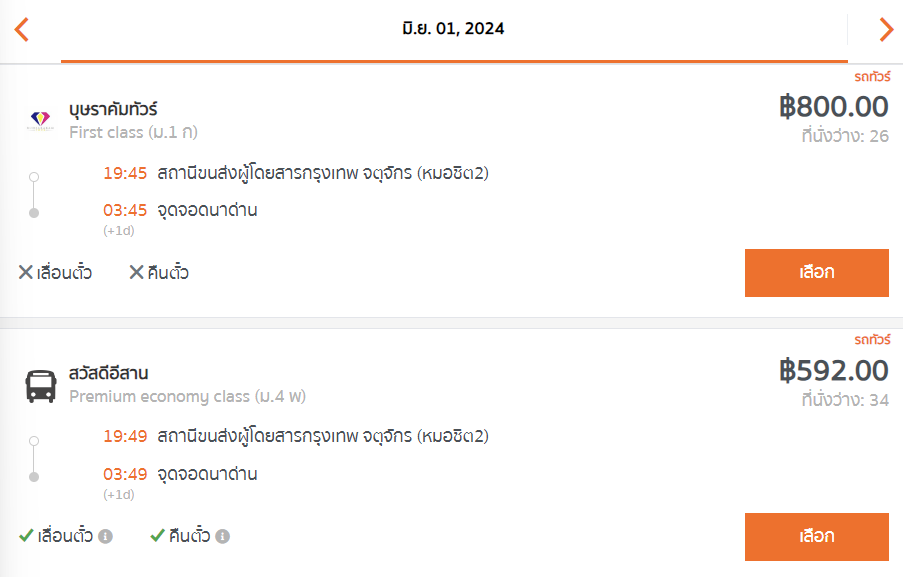Open บุษราคัมทัวร์ operator name
Image resolution: width=903 pixels, height=577 pixels.
pyautogui.click(x=113, y=109)
